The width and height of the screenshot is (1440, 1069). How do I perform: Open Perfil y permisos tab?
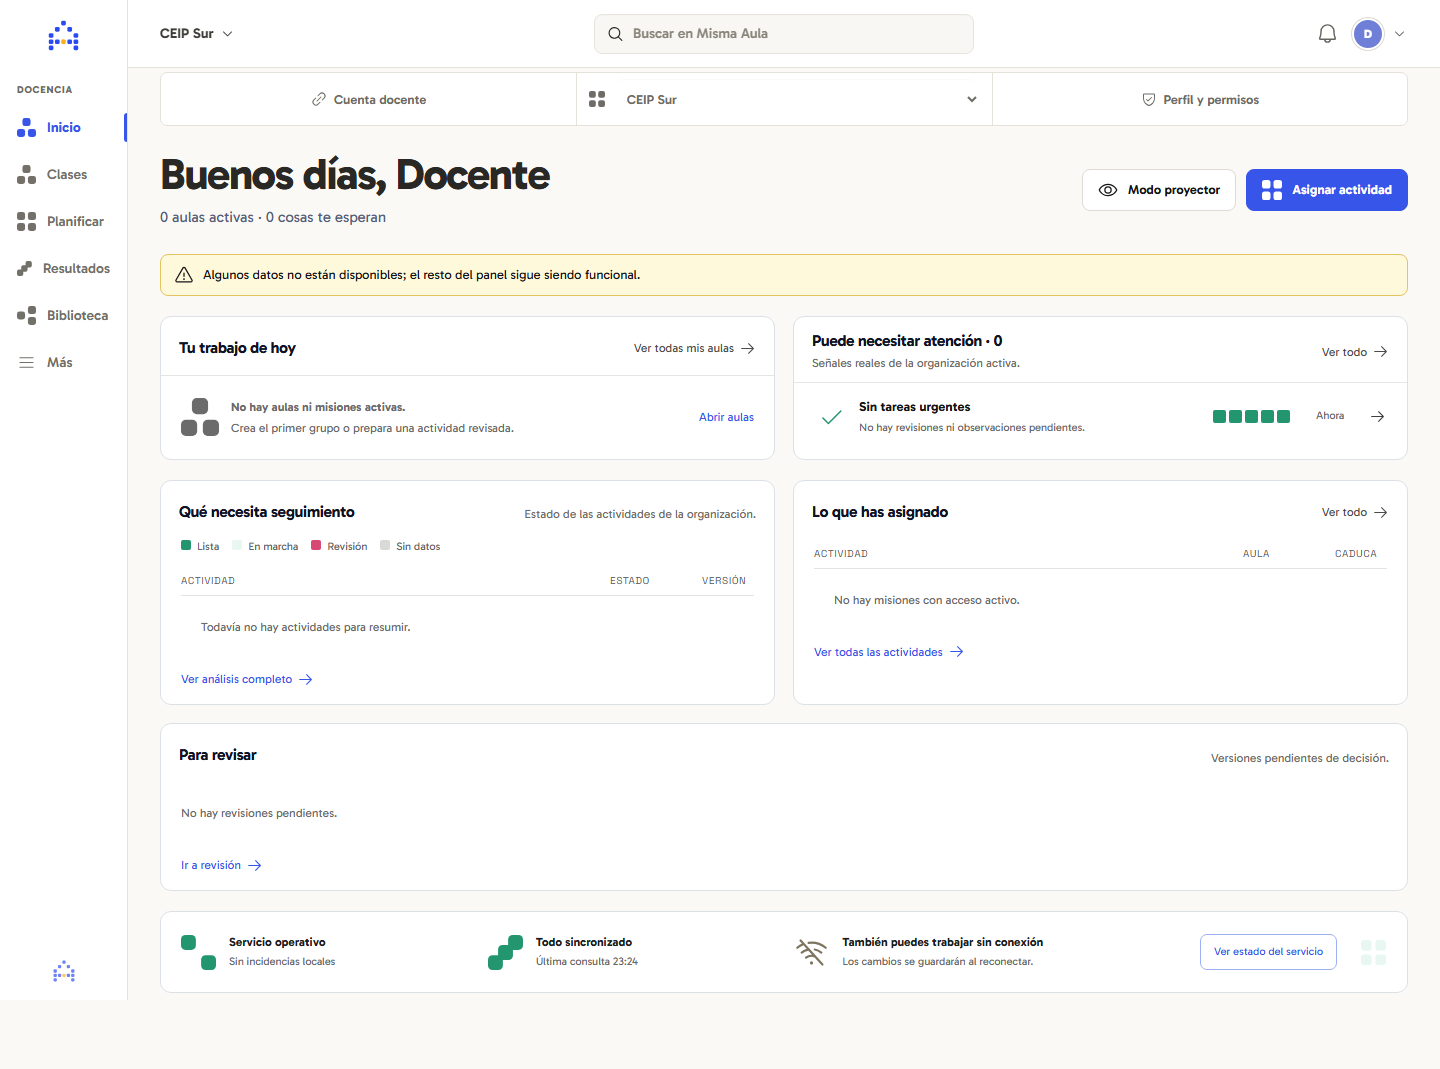(x=1200, y=99)
